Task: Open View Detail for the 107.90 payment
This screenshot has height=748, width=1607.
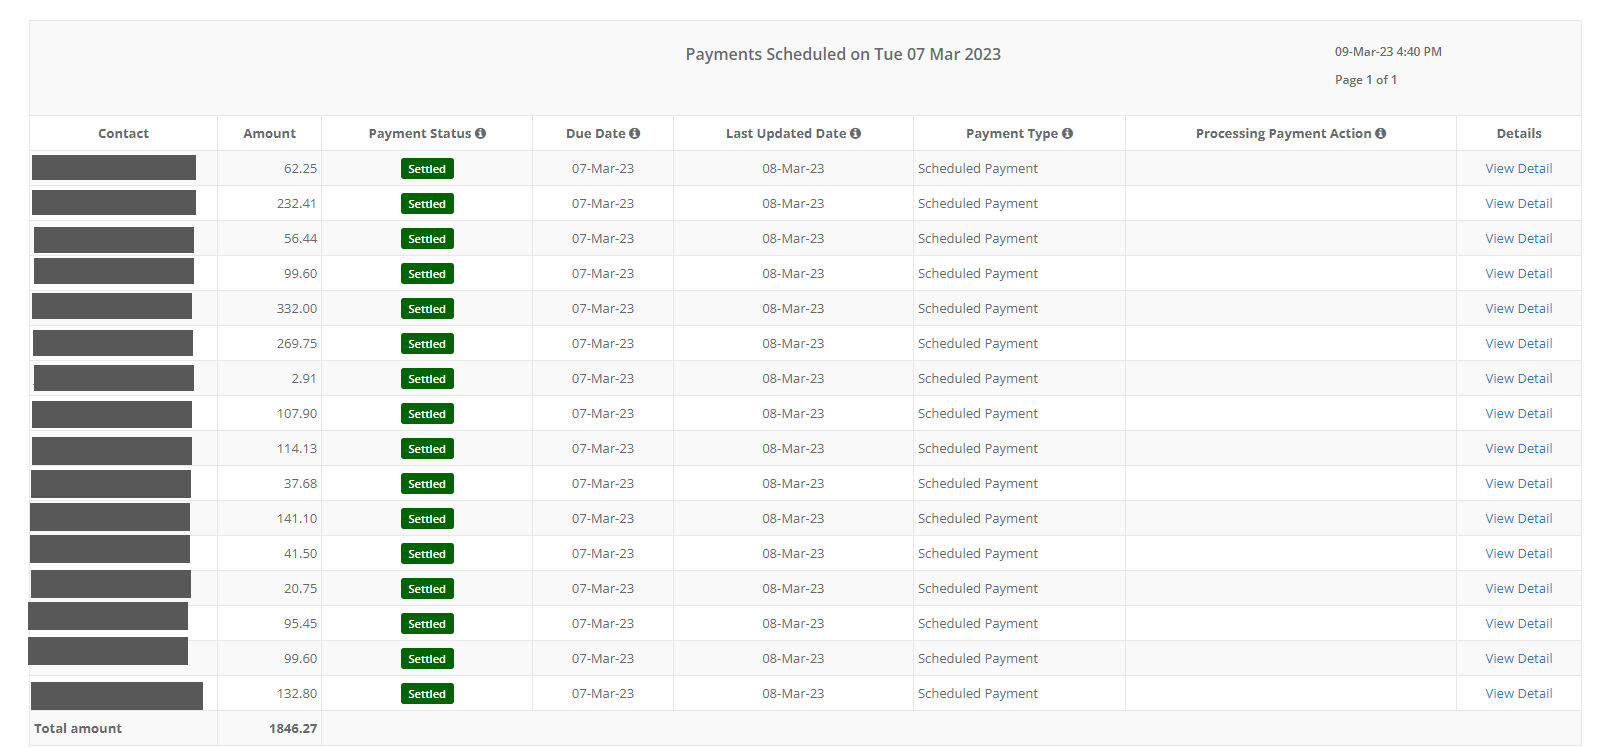Action: [x=1519, y=413]
